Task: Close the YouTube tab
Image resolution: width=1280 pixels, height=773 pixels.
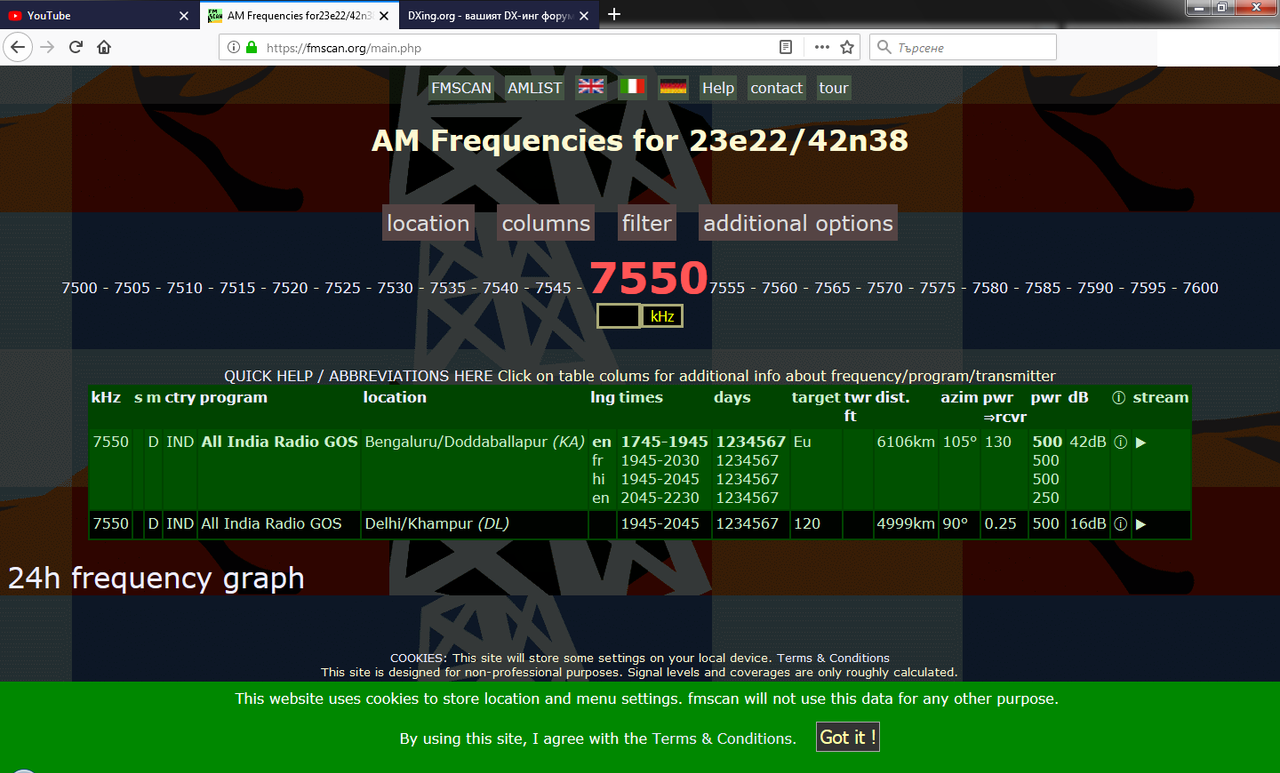Action: click(x=184, y=16)
